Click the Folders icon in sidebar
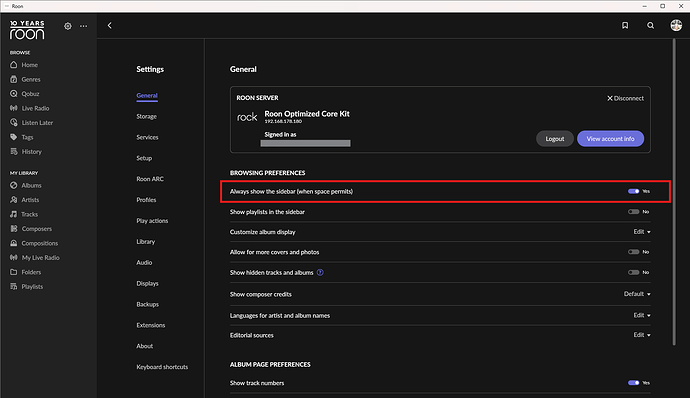690x398 pixels. pyautogui.click(x=14, y=272)
